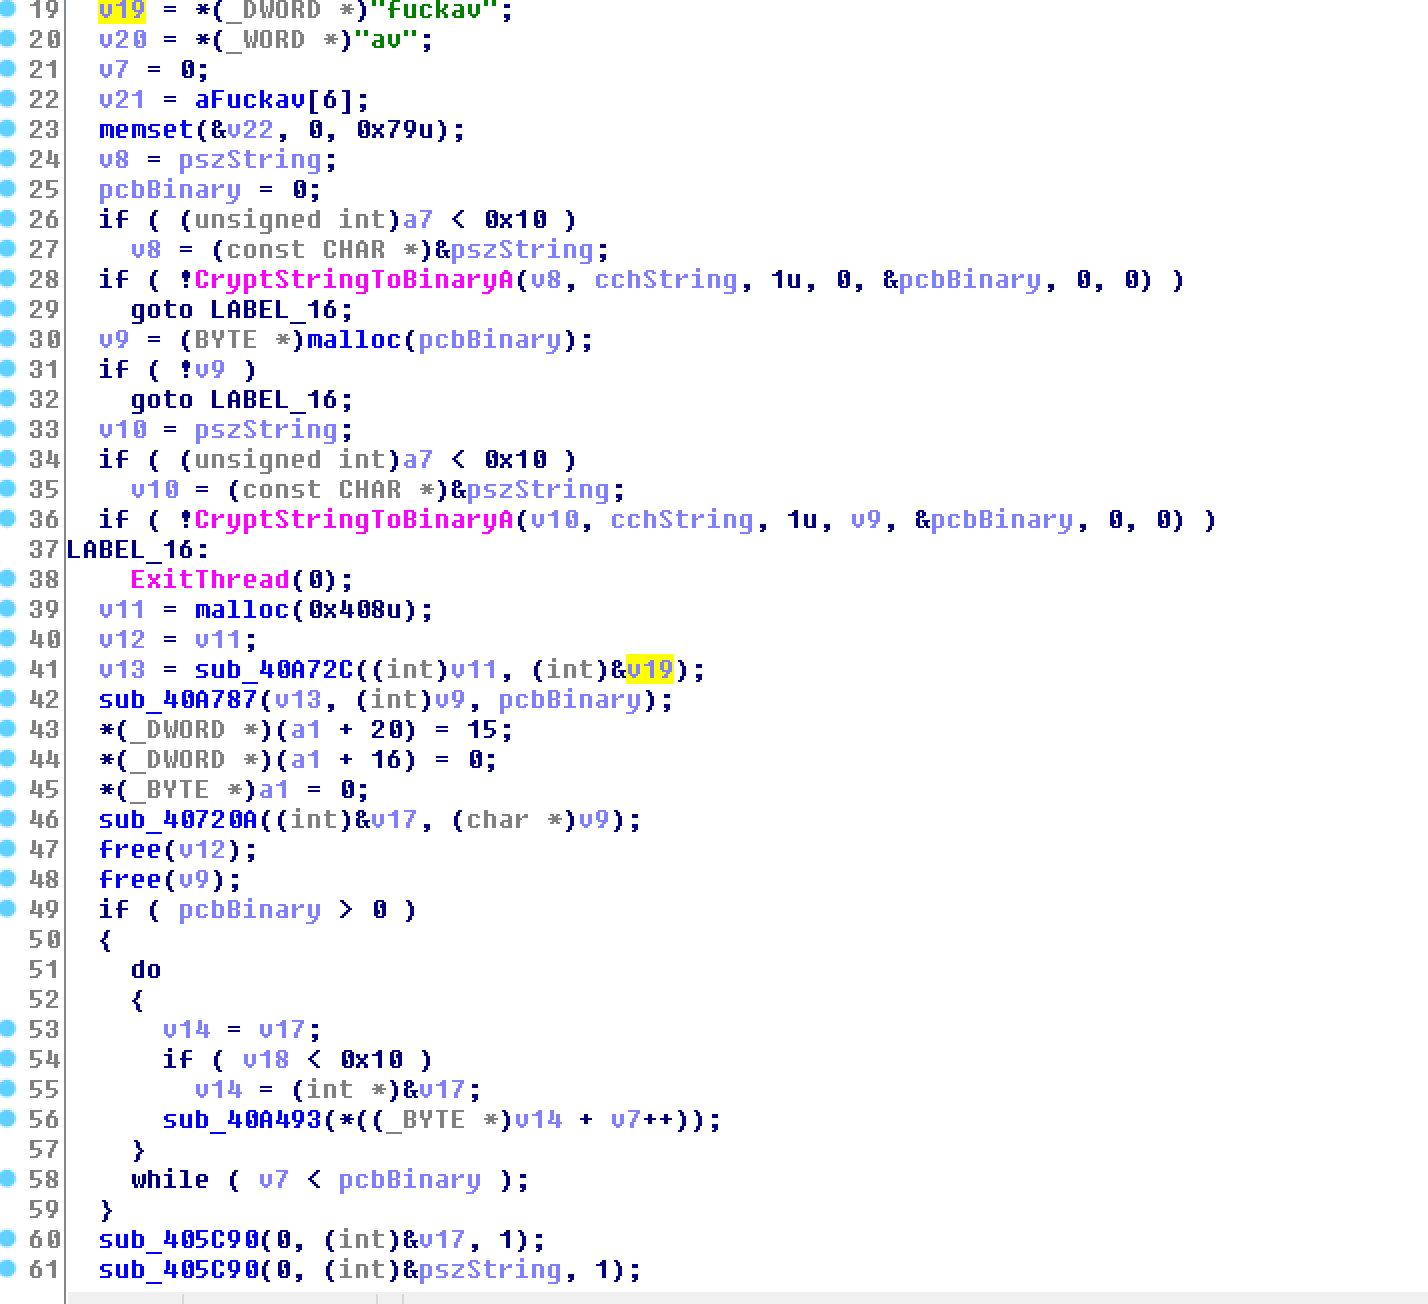The height and width of the screenshot is (1304, 1428).
Task: Select function sub_40A787 on line 42
Action: 178,700
